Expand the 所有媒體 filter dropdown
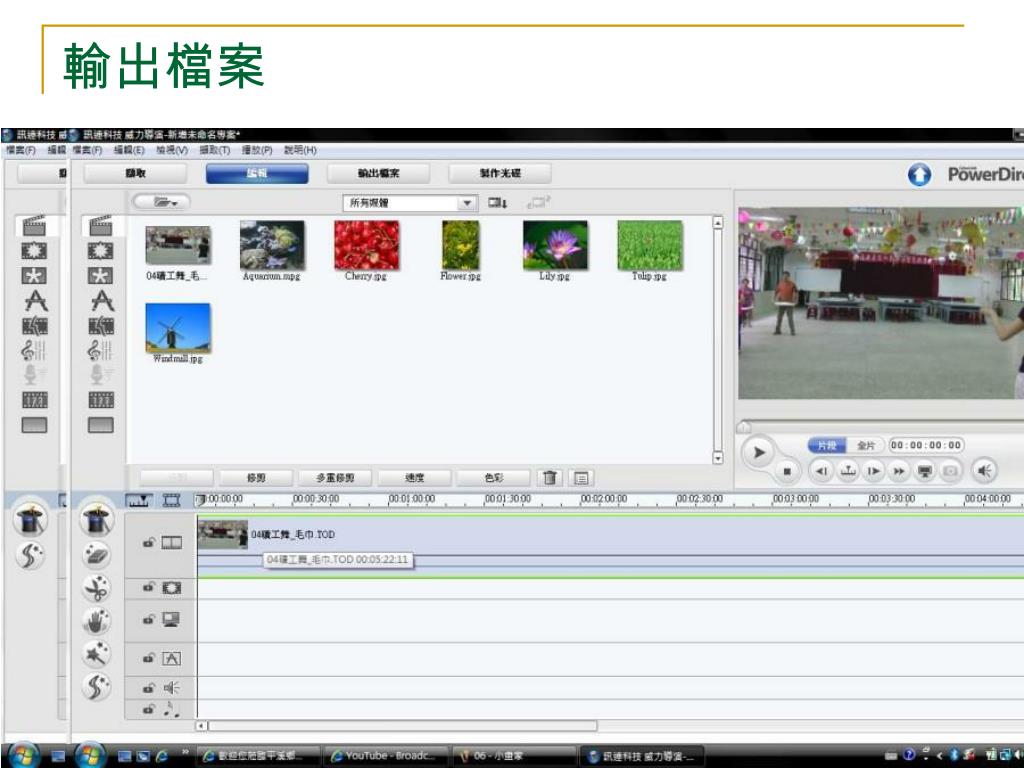 466,203
